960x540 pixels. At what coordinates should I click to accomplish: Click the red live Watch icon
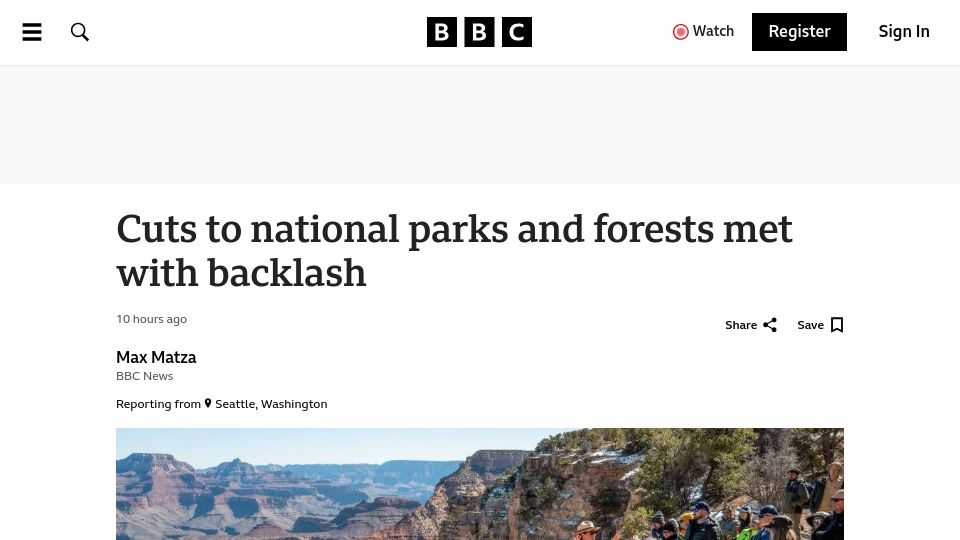(680, 32)
